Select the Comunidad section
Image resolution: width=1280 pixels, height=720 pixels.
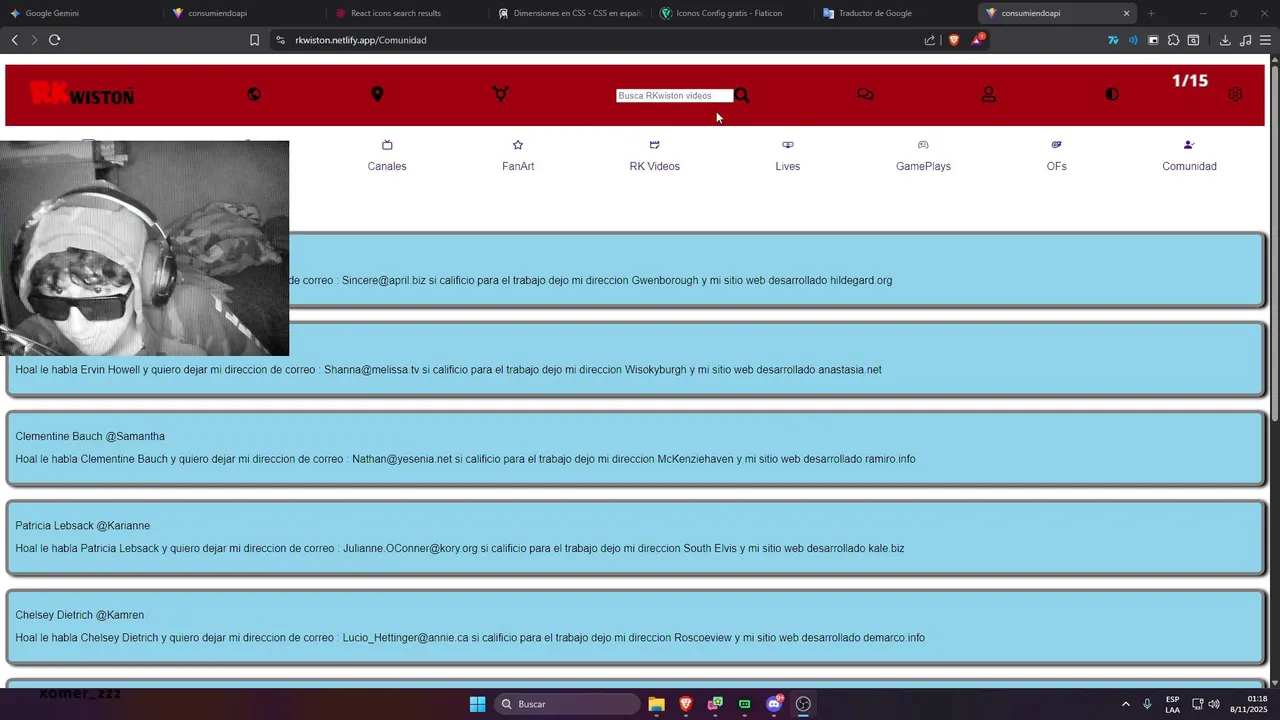[1189, 156]
